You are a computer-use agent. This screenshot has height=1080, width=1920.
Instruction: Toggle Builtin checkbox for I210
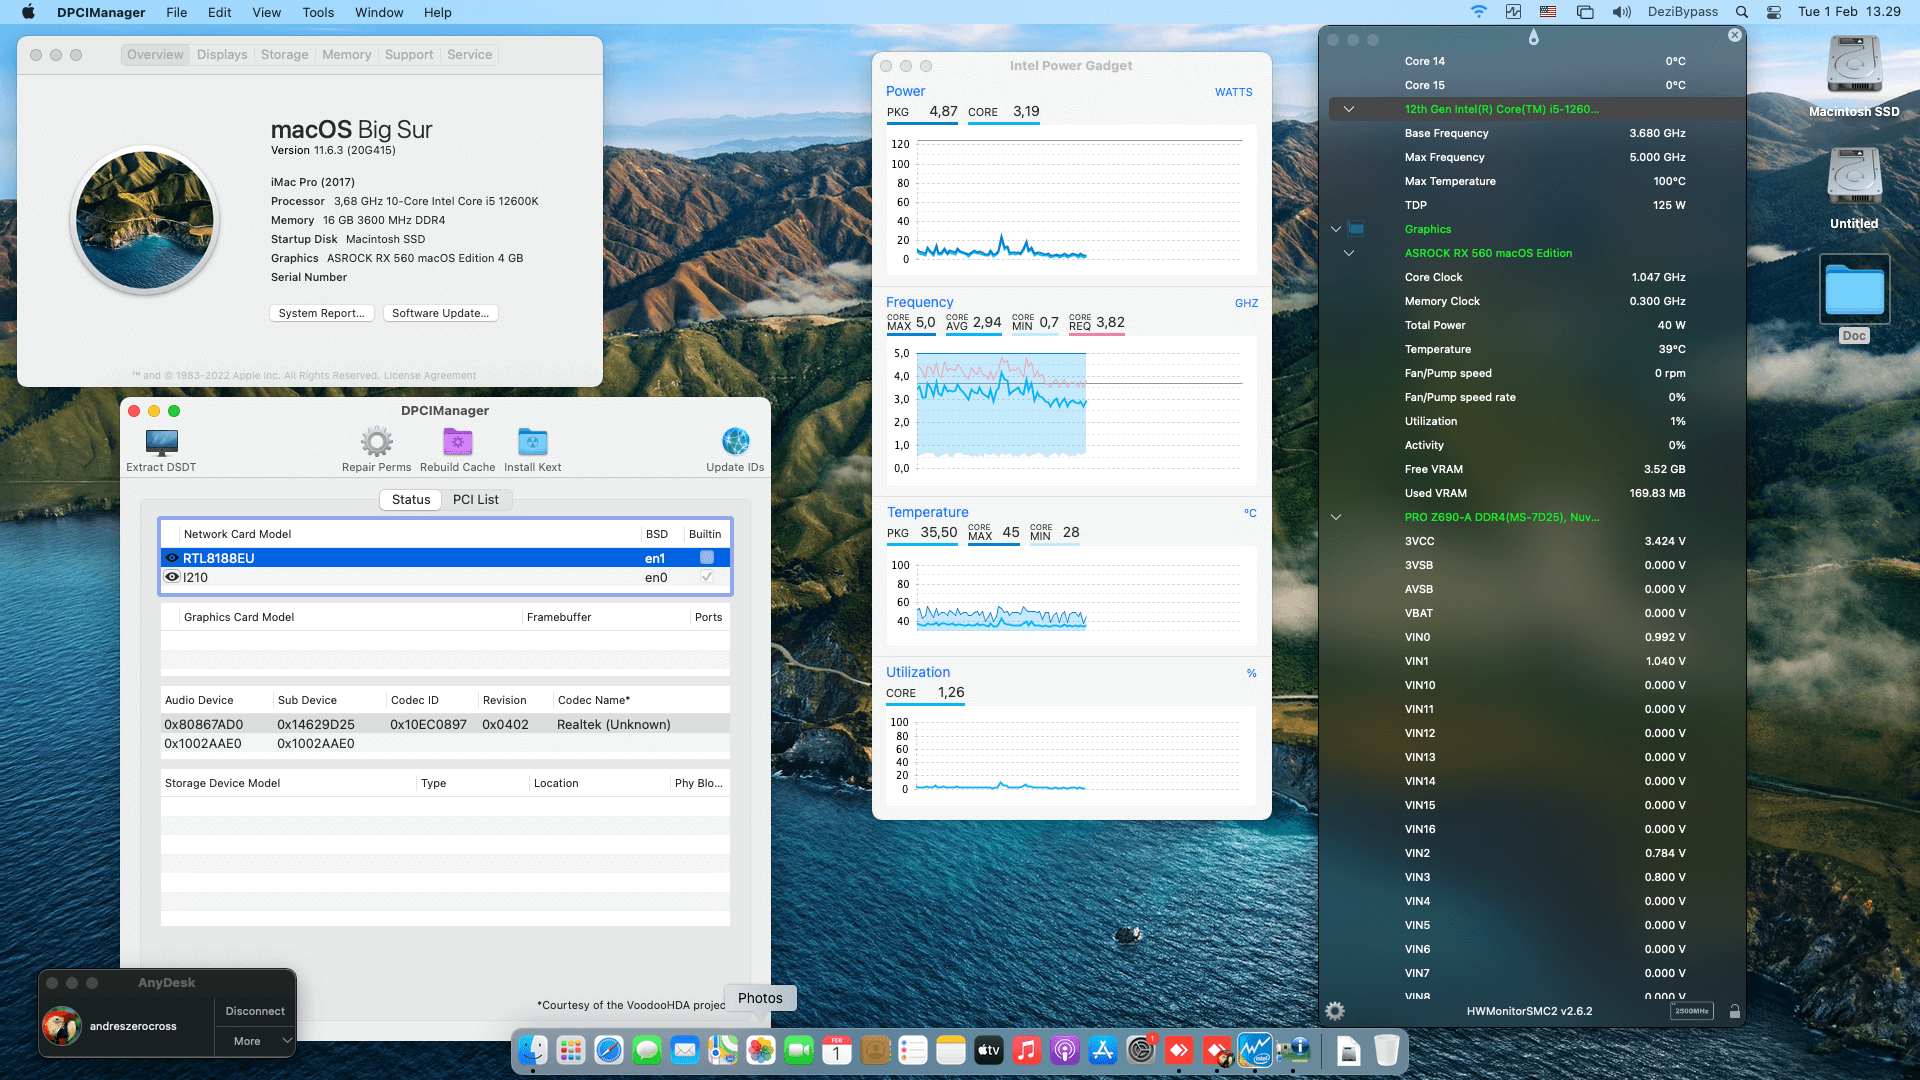tap(707, 577)
